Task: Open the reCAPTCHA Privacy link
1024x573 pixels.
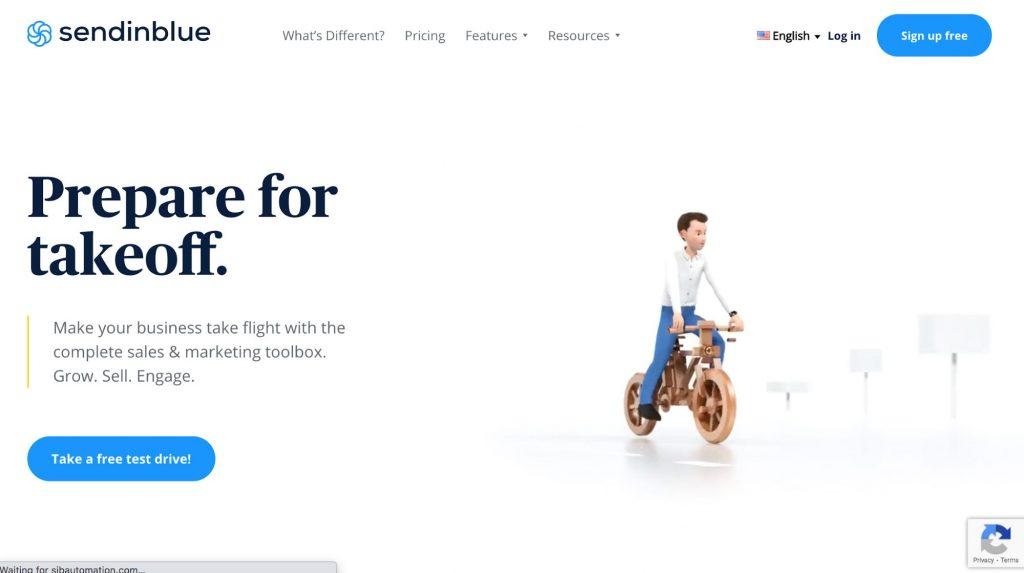Action: tap(983, 560)
